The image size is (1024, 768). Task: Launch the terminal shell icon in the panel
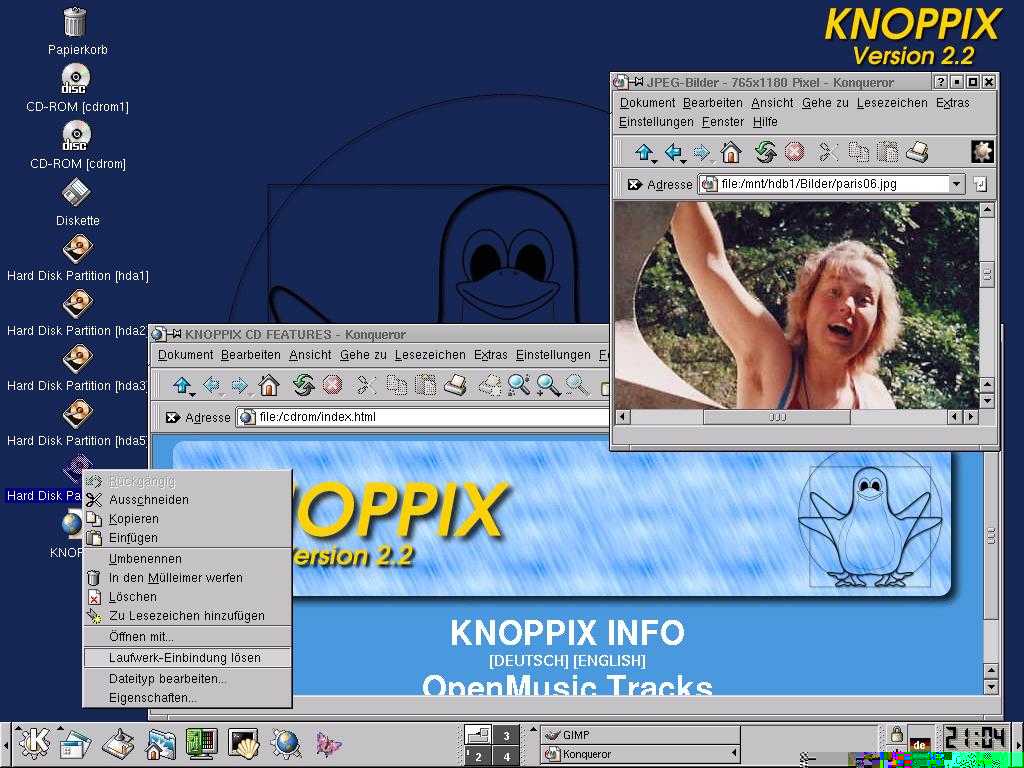click(243, 743)
